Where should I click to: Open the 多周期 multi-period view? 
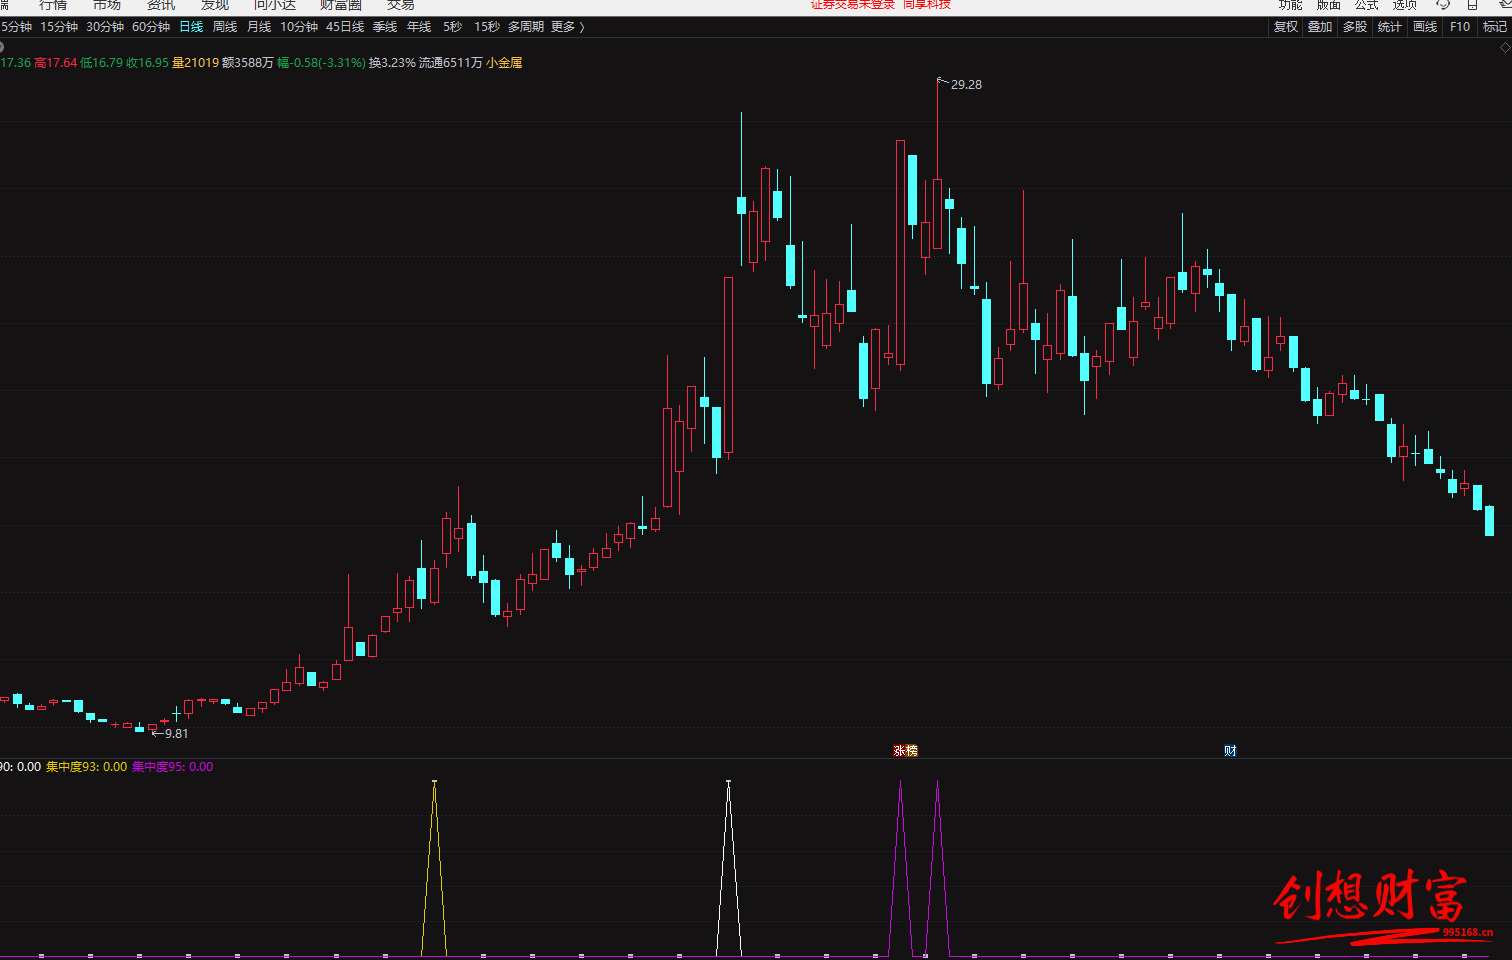(x=526, y=27)
